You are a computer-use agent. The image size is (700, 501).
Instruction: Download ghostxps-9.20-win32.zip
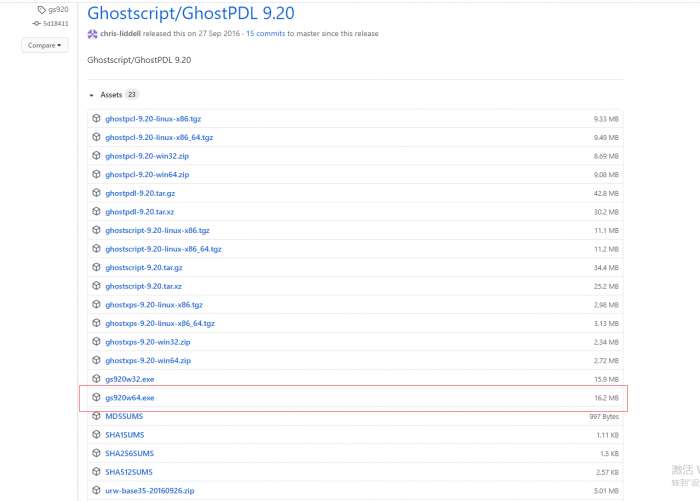[x=148, y=342]
